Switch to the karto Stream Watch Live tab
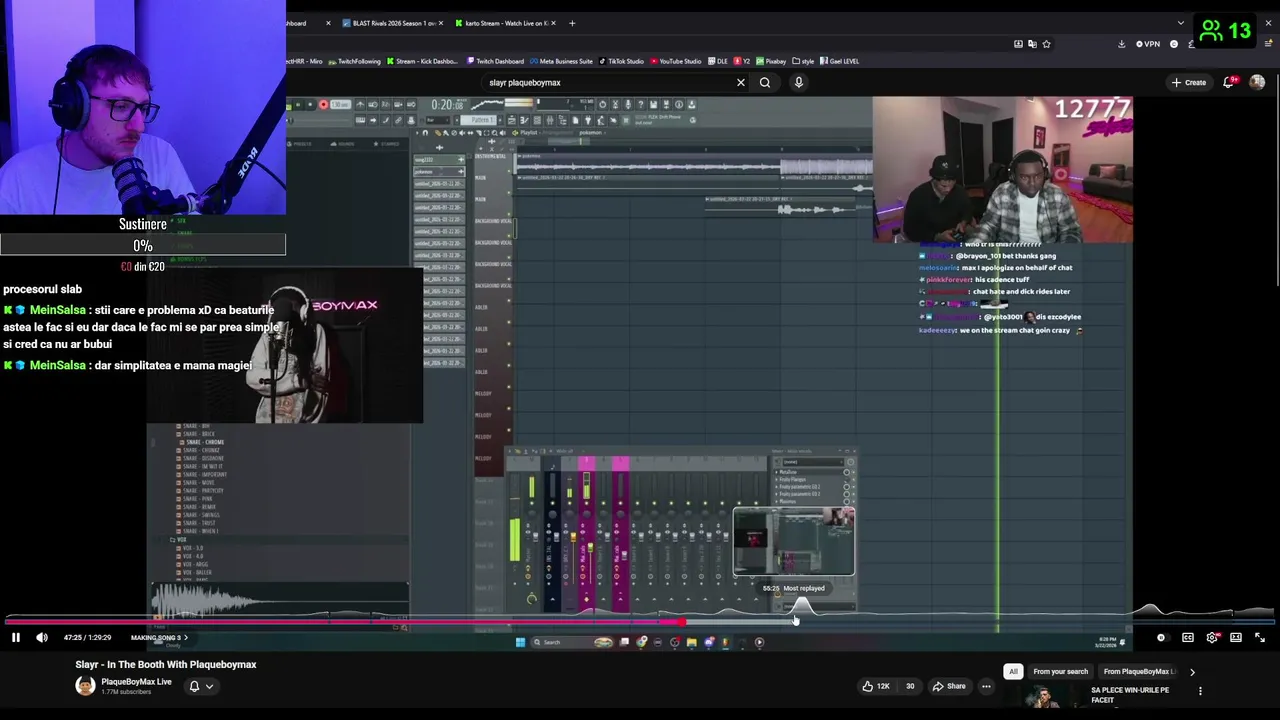The height and width of the screenshot is (720, 1280). [x=506, y=23]
